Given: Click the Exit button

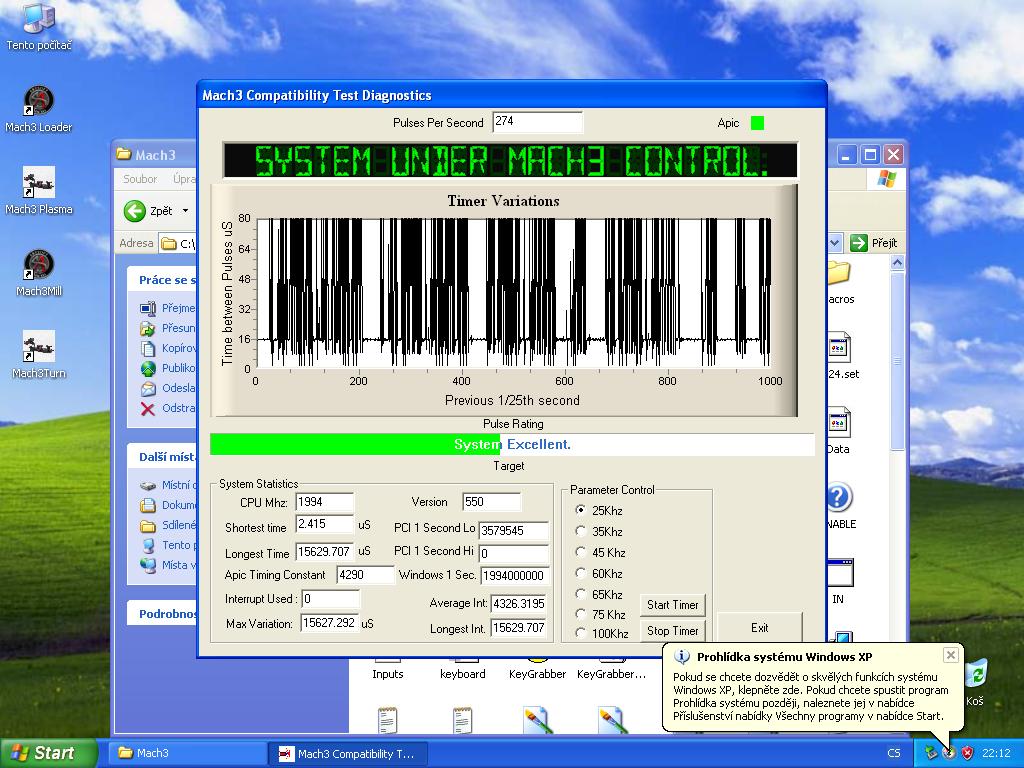Looking at the screenshot, I should tap(759, 627).
